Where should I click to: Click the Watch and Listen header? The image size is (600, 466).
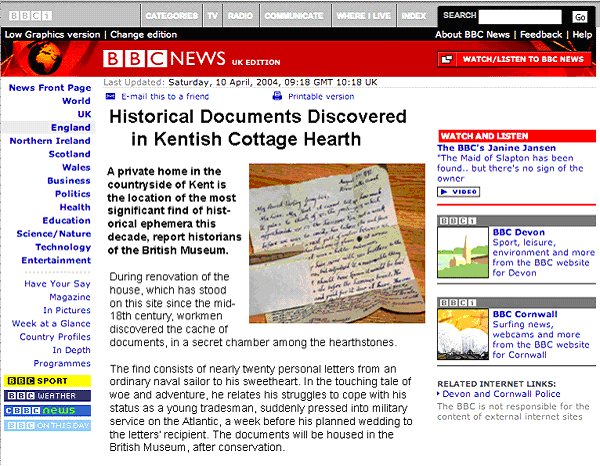coord(517,136)
